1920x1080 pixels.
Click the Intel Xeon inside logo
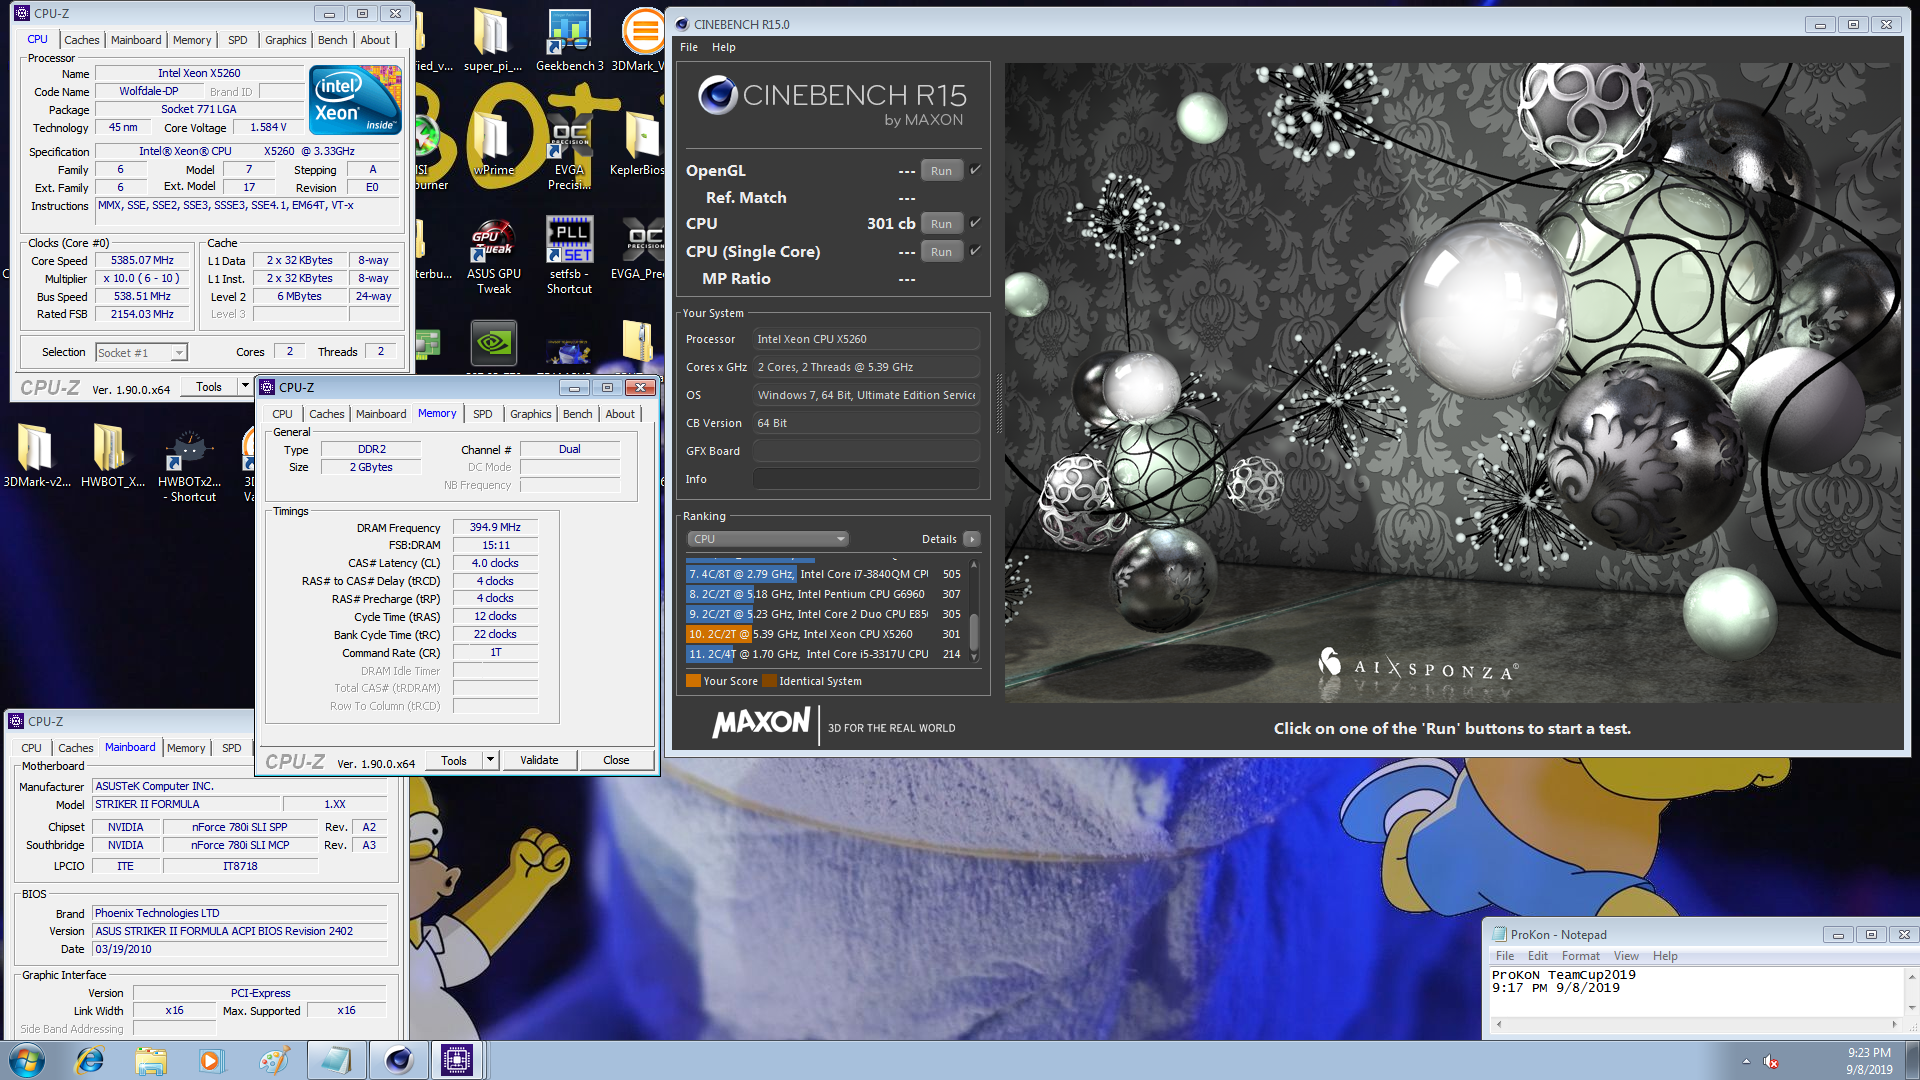coord(355,99)
